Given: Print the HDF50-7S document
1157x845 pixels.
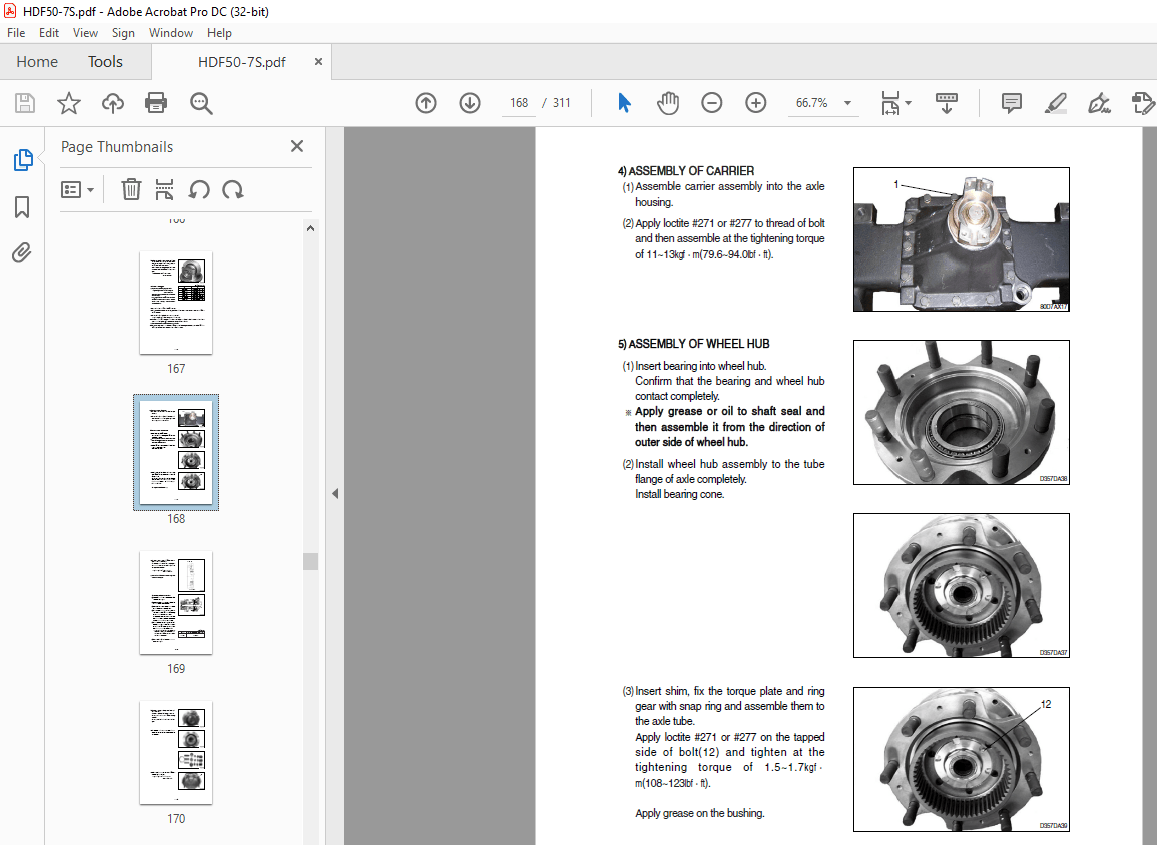Looking at the screenshot, I should pyautogui.click(x=156, y=103).
